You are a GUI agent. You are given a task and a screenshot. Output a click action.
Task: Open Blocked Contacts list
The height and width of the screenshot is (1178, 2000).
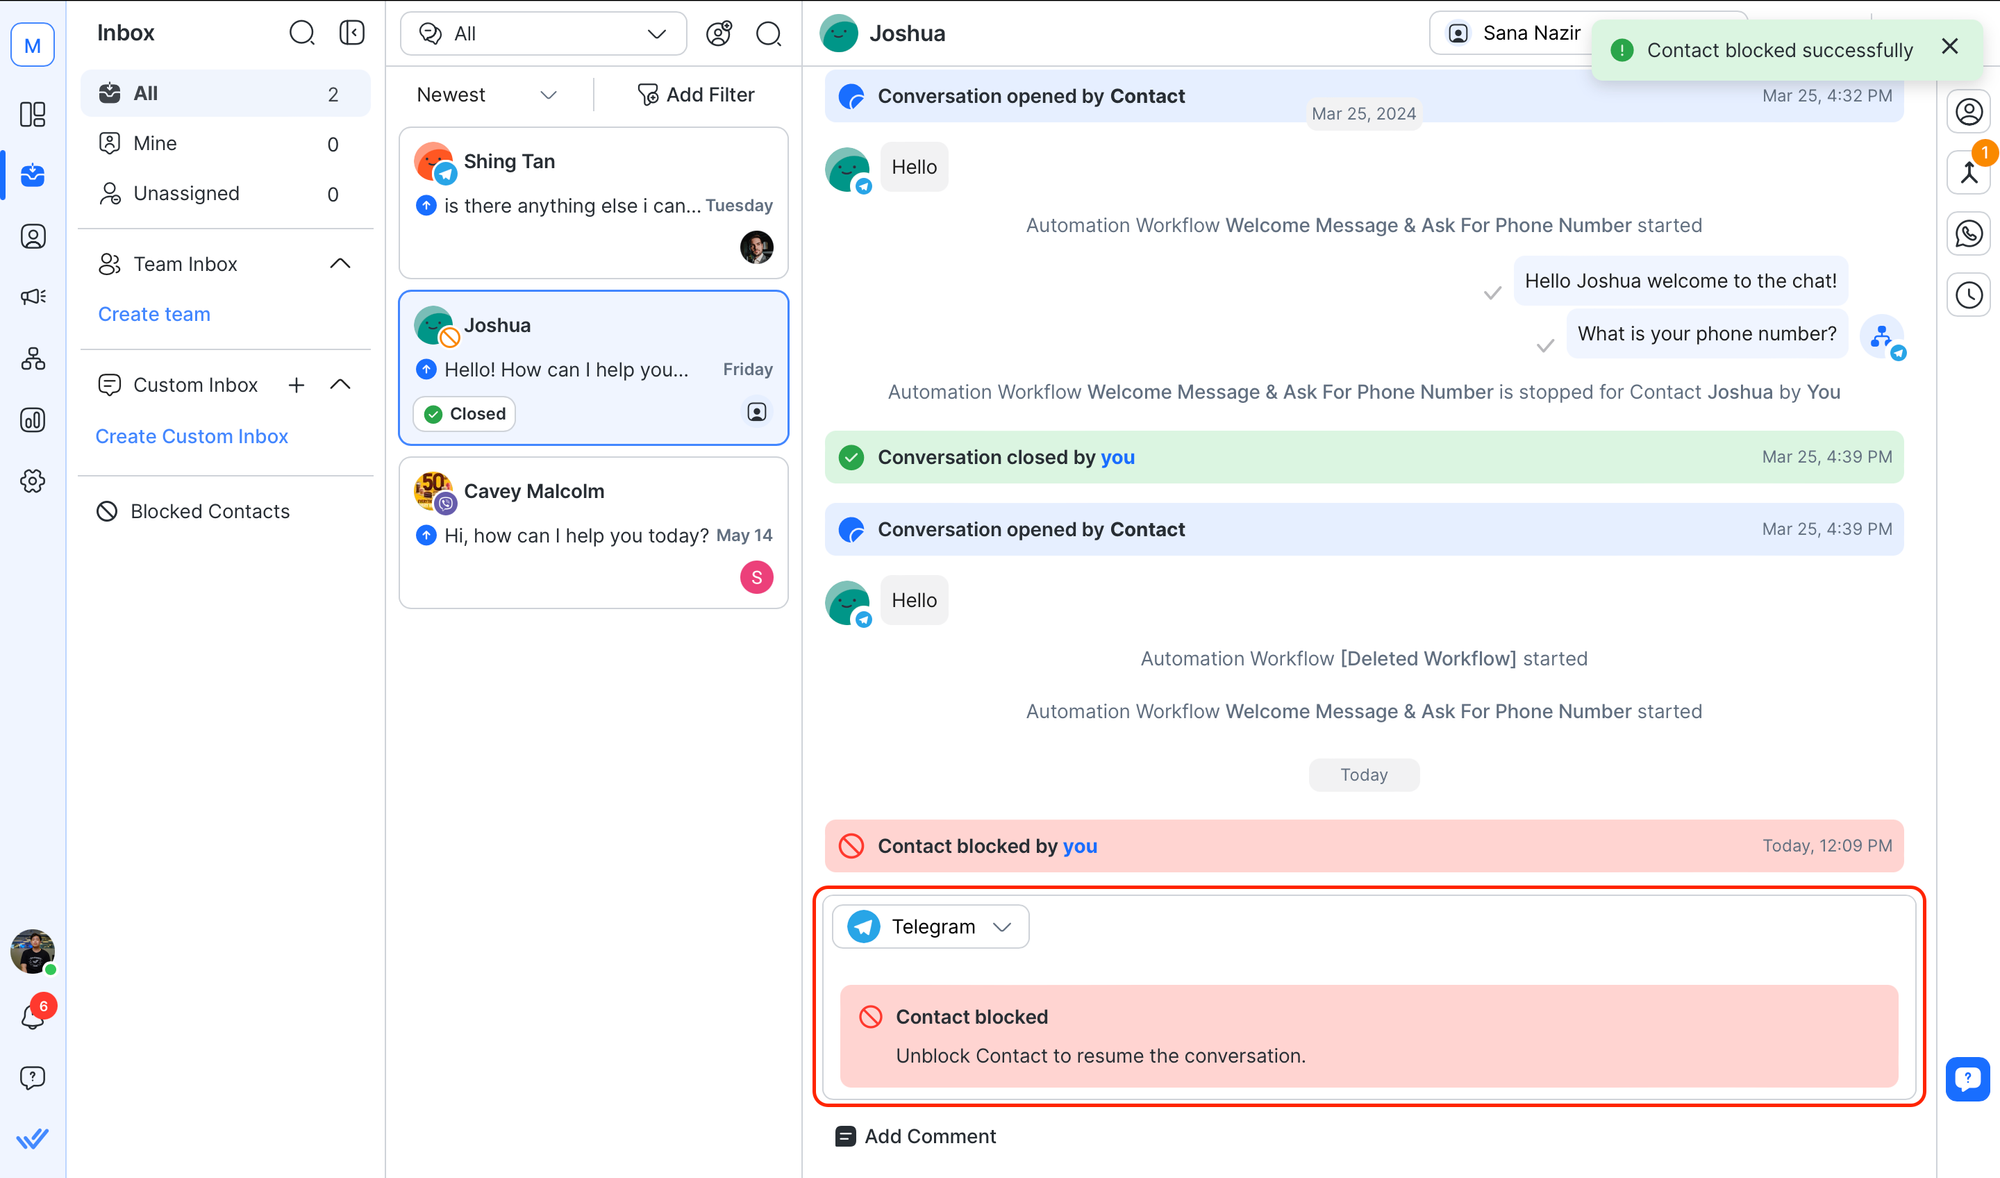pyautogui.click(x=209, y=511)
